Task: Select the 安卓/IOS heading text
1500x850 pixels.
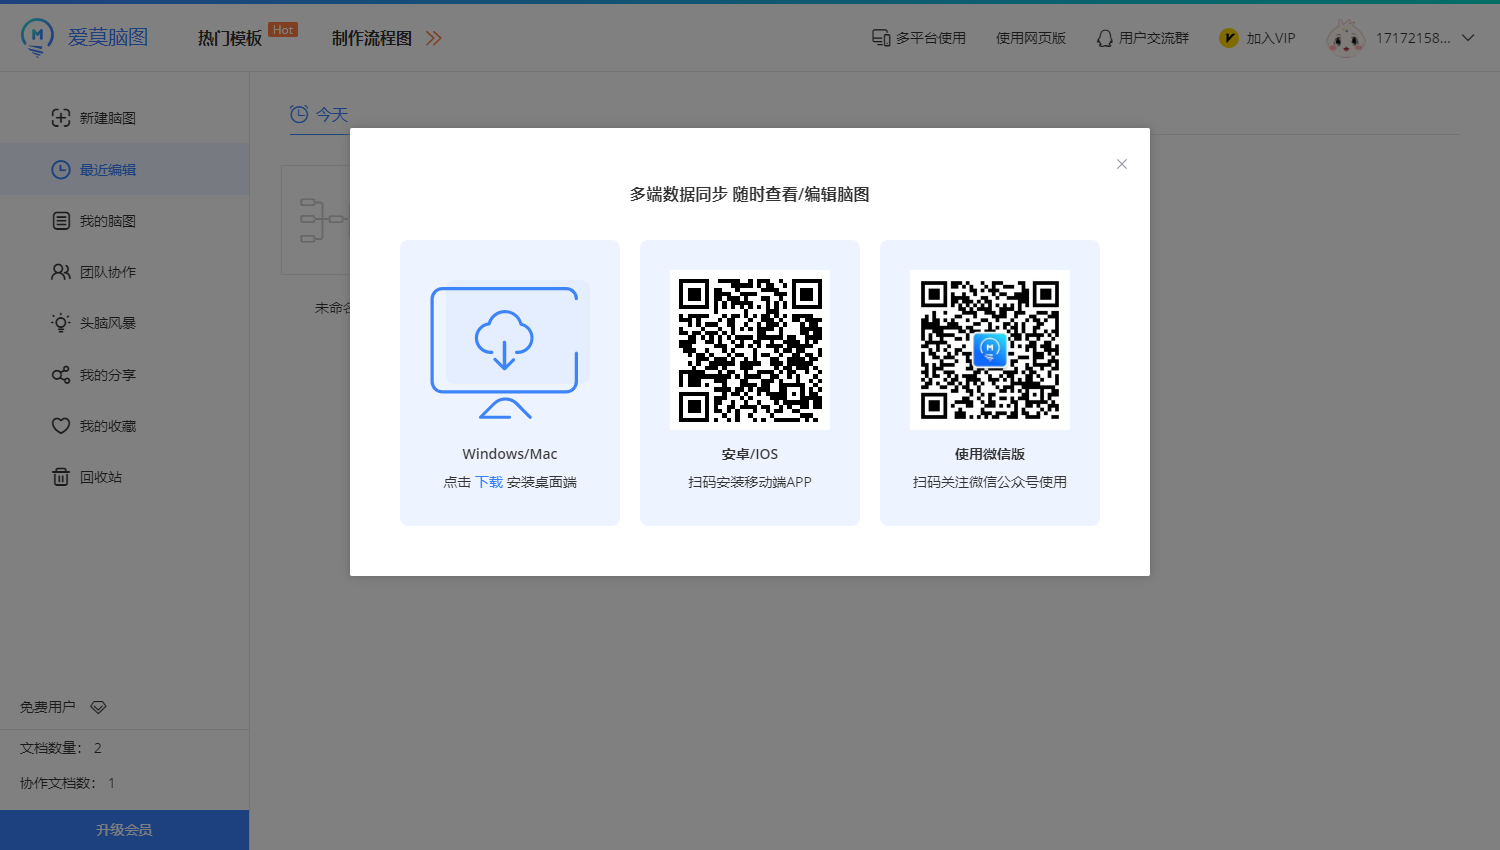Action: coord(750,454)
